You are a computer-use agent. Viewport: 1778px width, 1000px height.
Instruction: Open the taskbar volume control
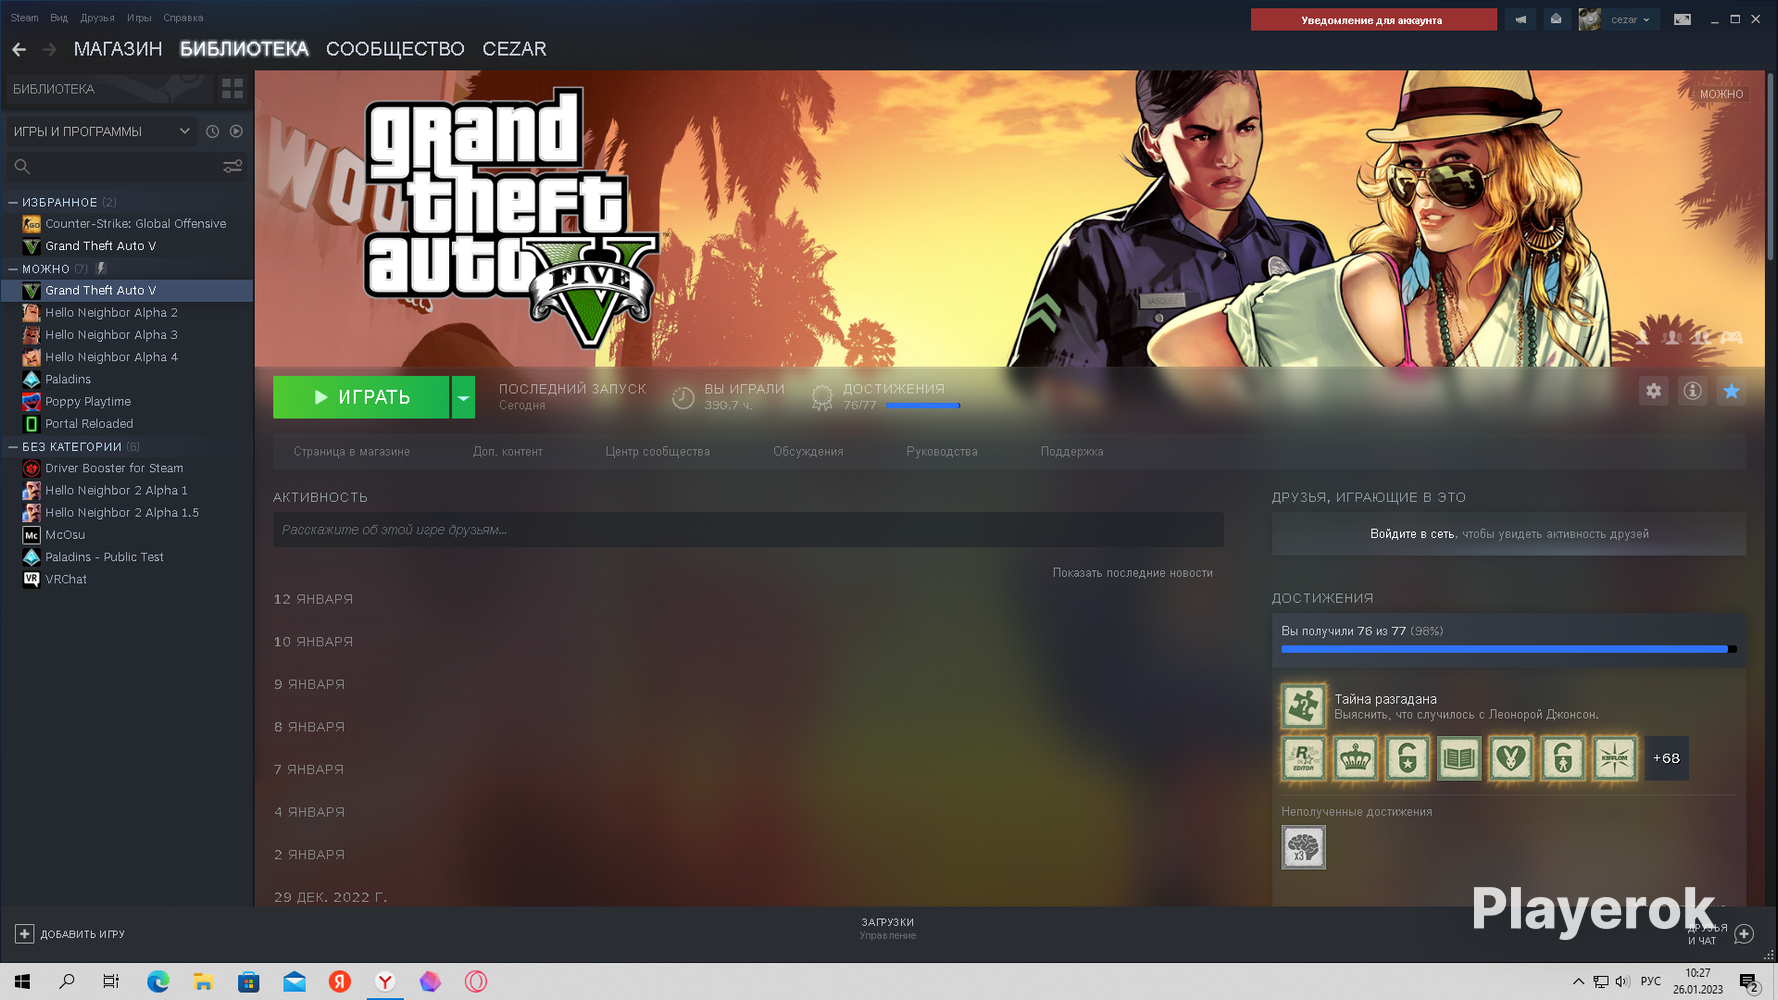click(x=1622, y=982)
